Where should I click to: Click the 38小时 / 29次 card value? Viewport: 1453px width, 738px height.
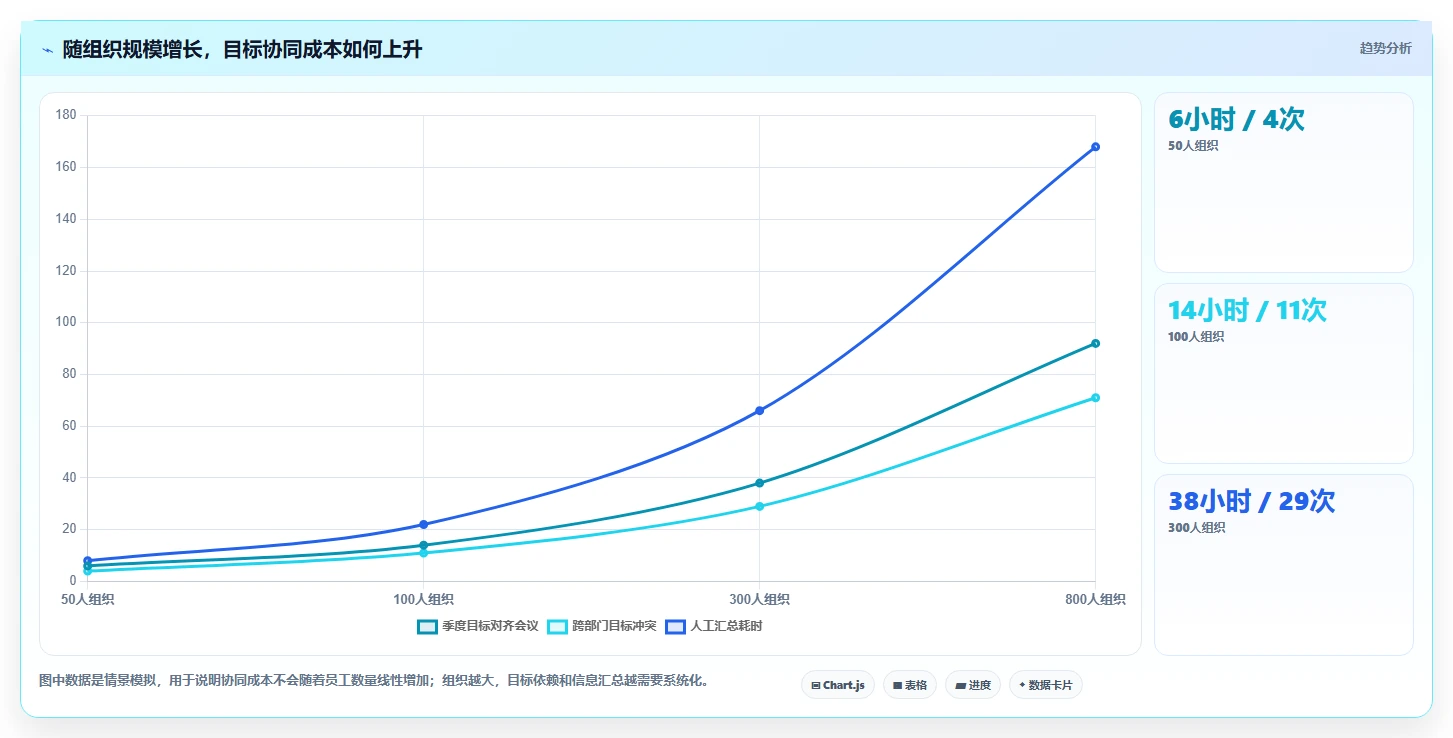click(x=1251, y=502)
